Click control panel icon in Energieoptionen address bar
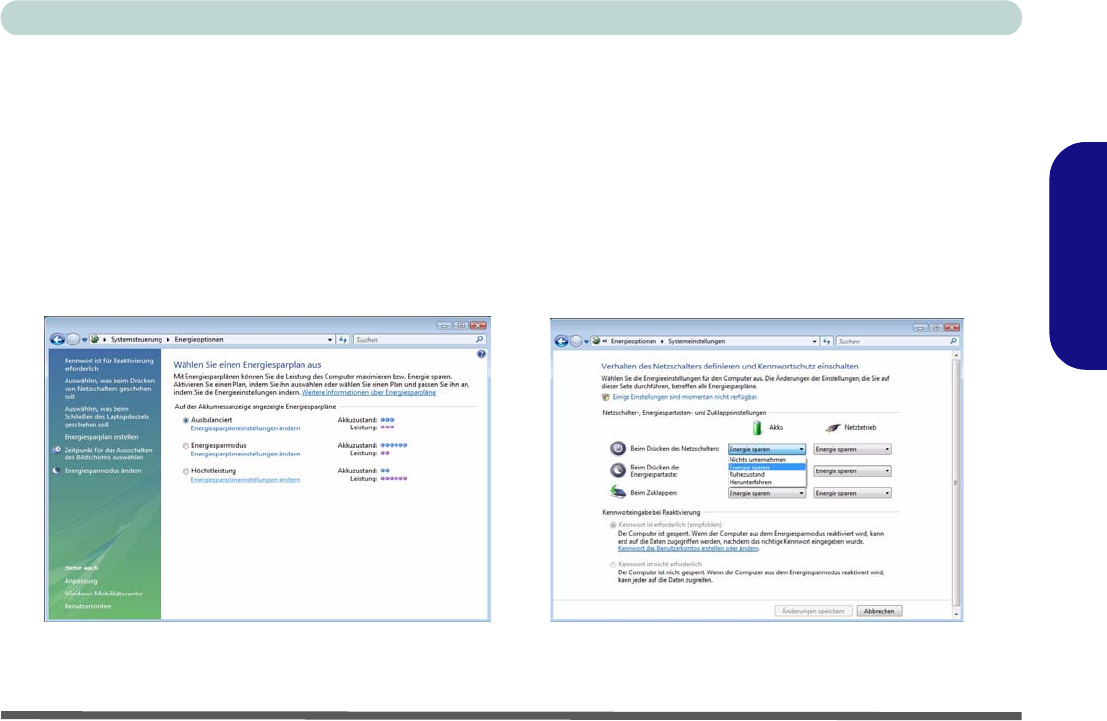 (x=95, y=340)
